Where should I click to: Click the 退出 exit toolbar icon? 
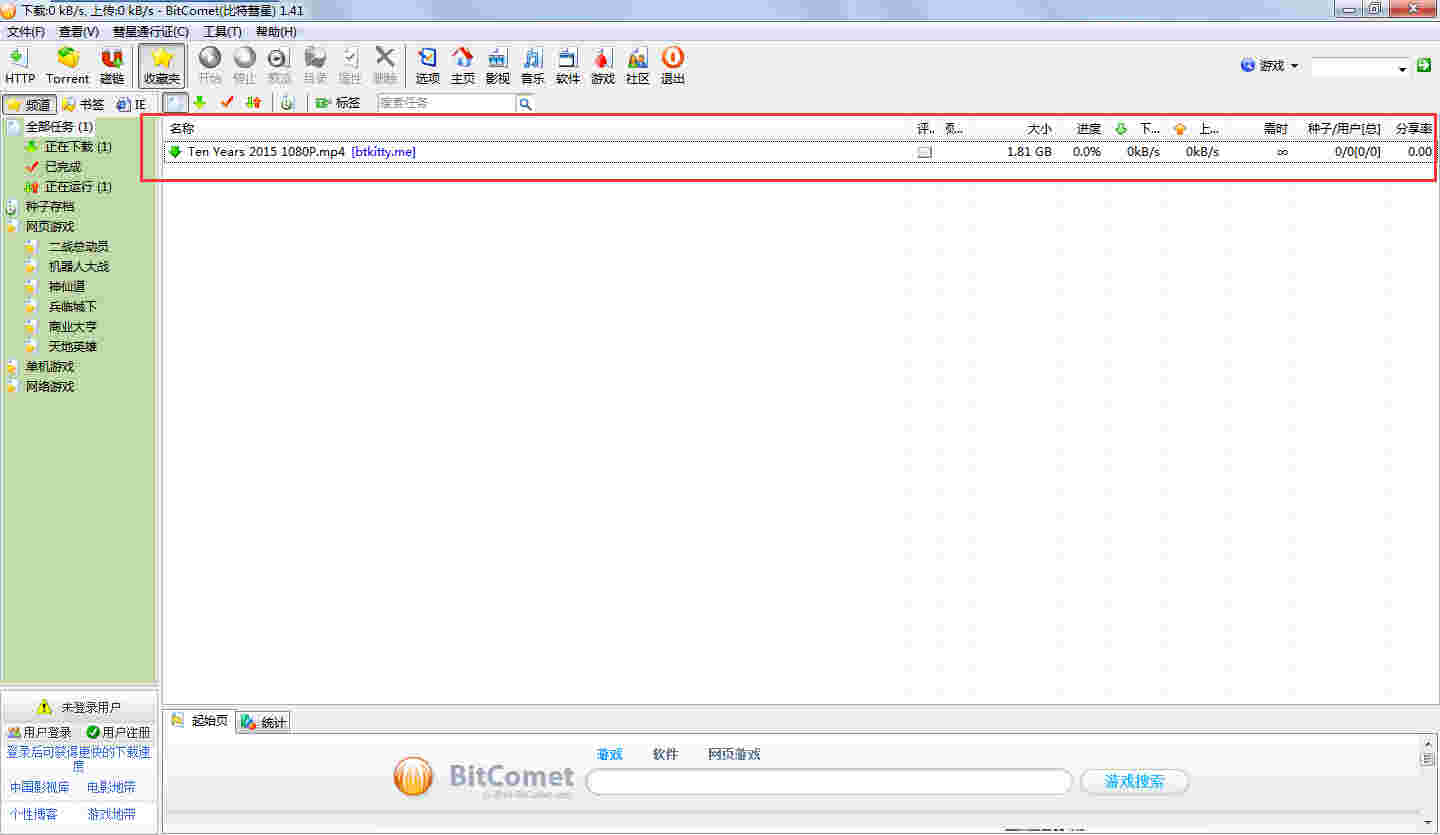click(x=673, y=66)
